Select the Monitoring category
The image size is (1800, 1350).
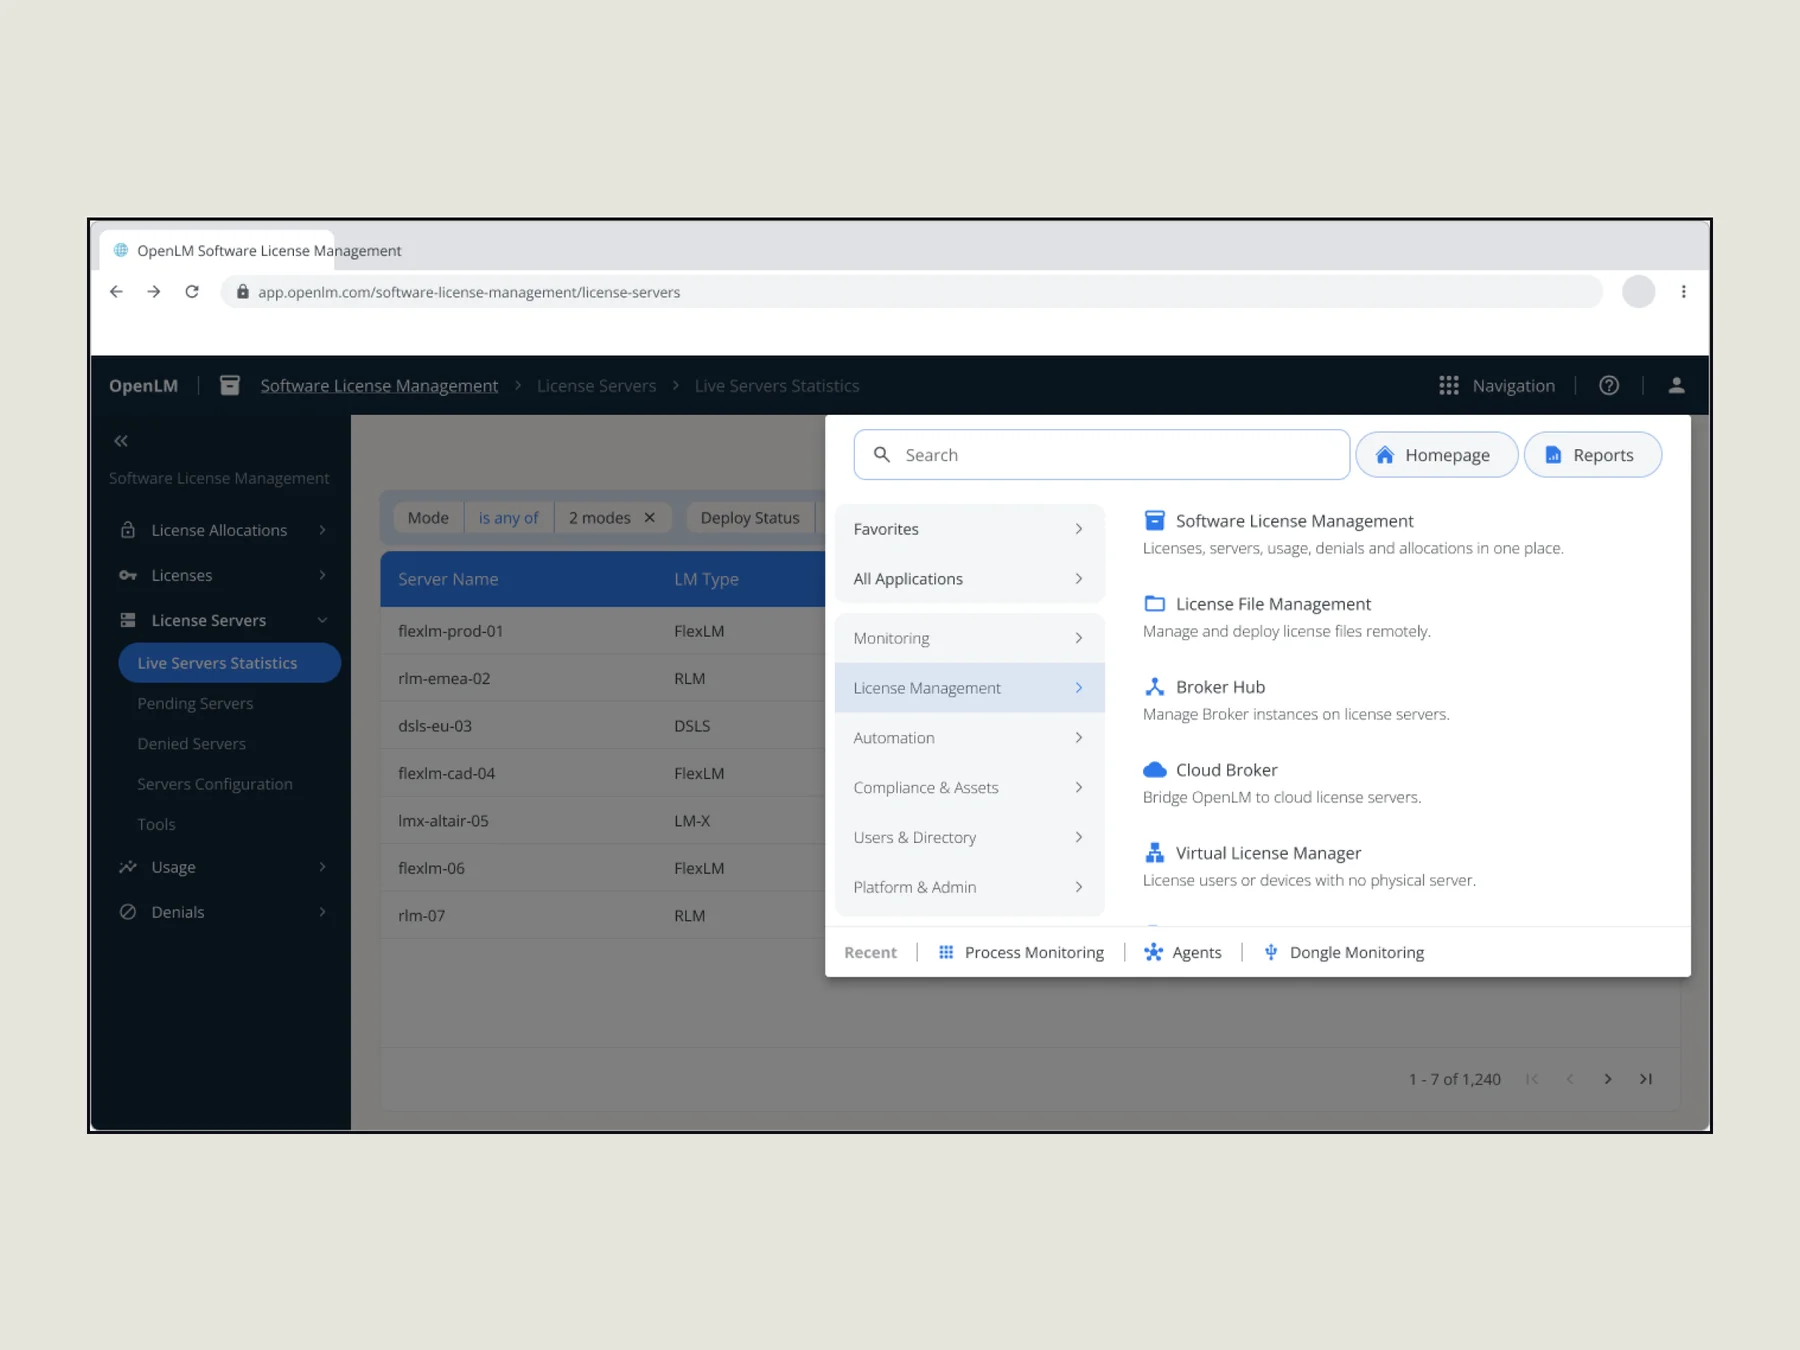(969, 638)
